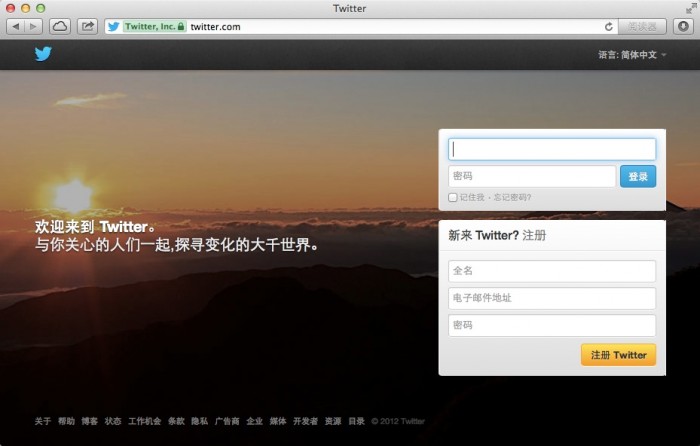Click the Twitter bird logo in page header
This screenshot has width=700, height=446.
pos(43,54)
